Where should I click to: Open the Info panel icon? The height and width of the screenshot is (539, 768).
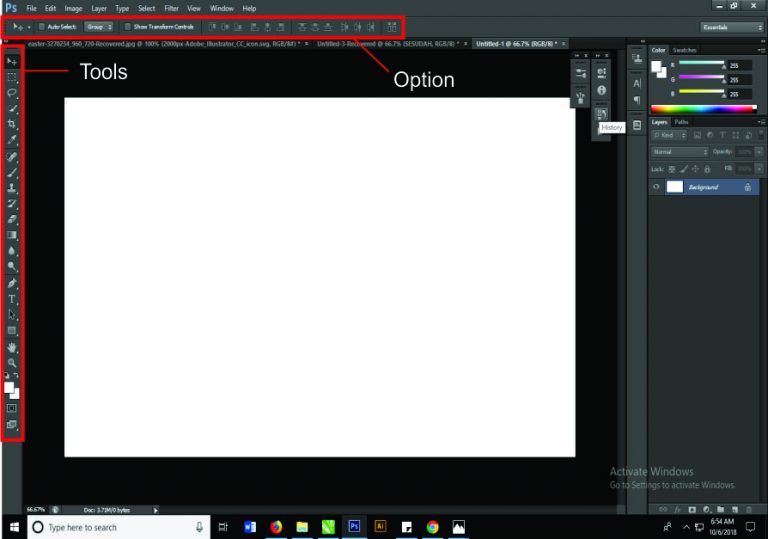[601, 90]
